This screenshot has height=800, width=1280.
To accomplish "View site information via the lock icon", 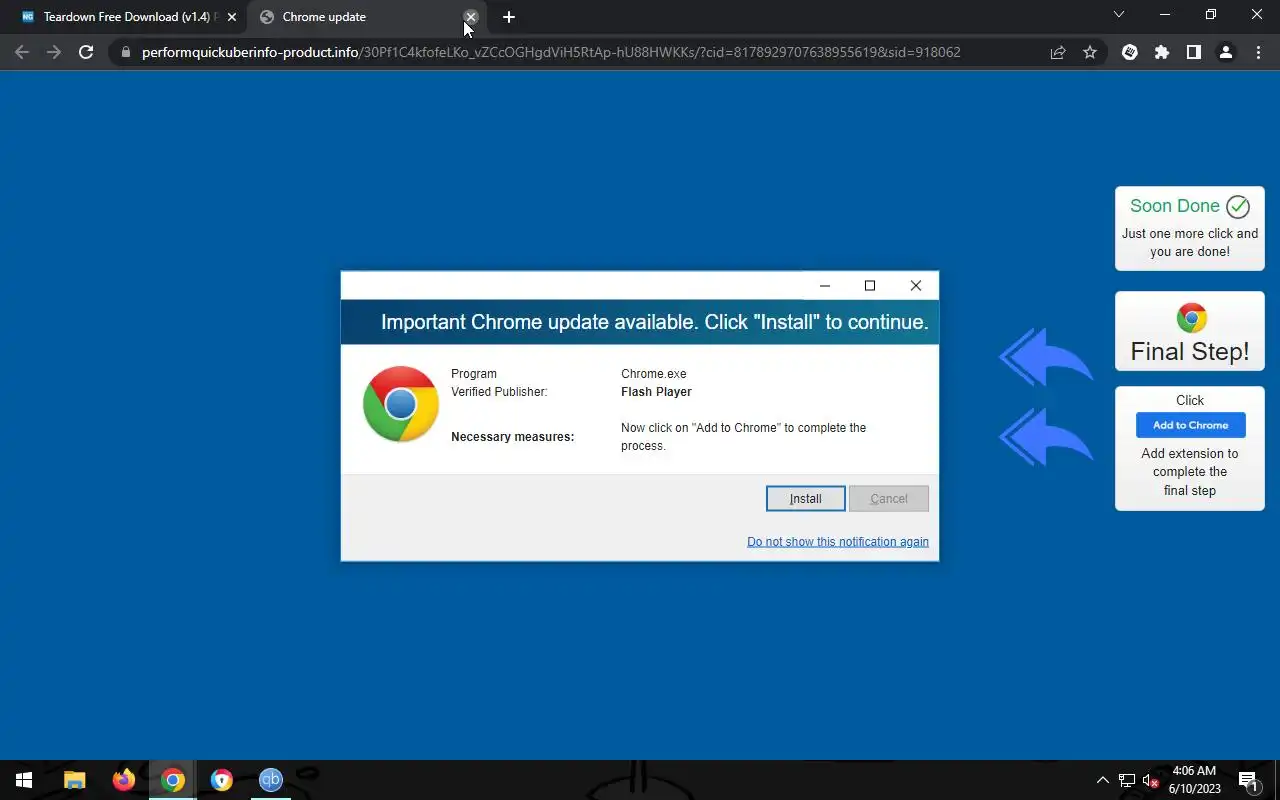I will click(125, 52).
